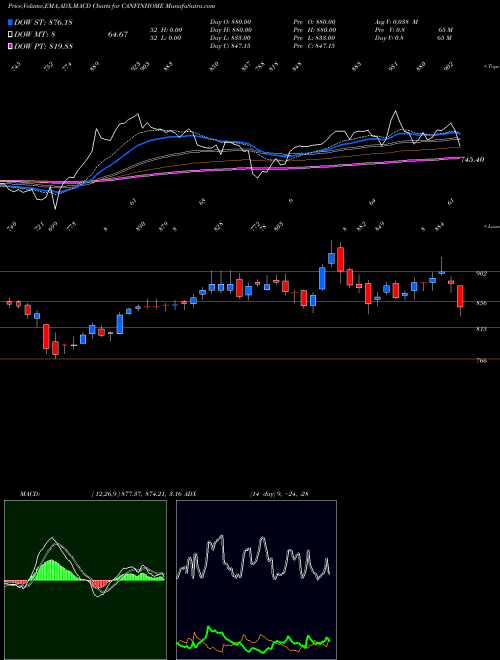Click the 745.40 EMA end label

point(472,160)
